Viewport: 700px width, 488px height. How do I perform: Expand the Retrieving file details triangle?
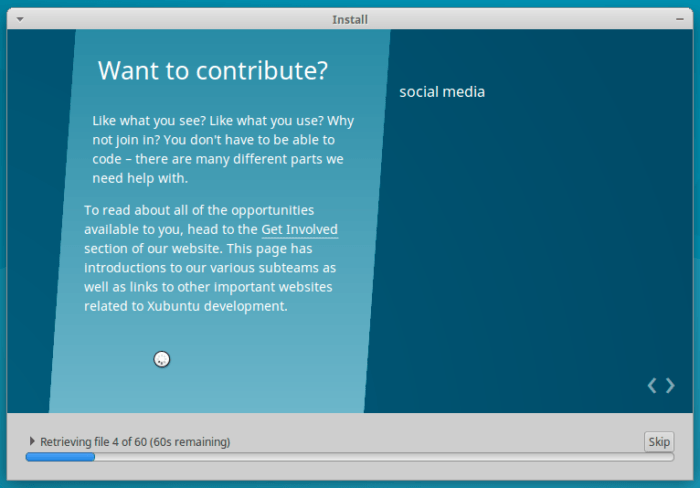pyautogui.click(x=32, y=441)
